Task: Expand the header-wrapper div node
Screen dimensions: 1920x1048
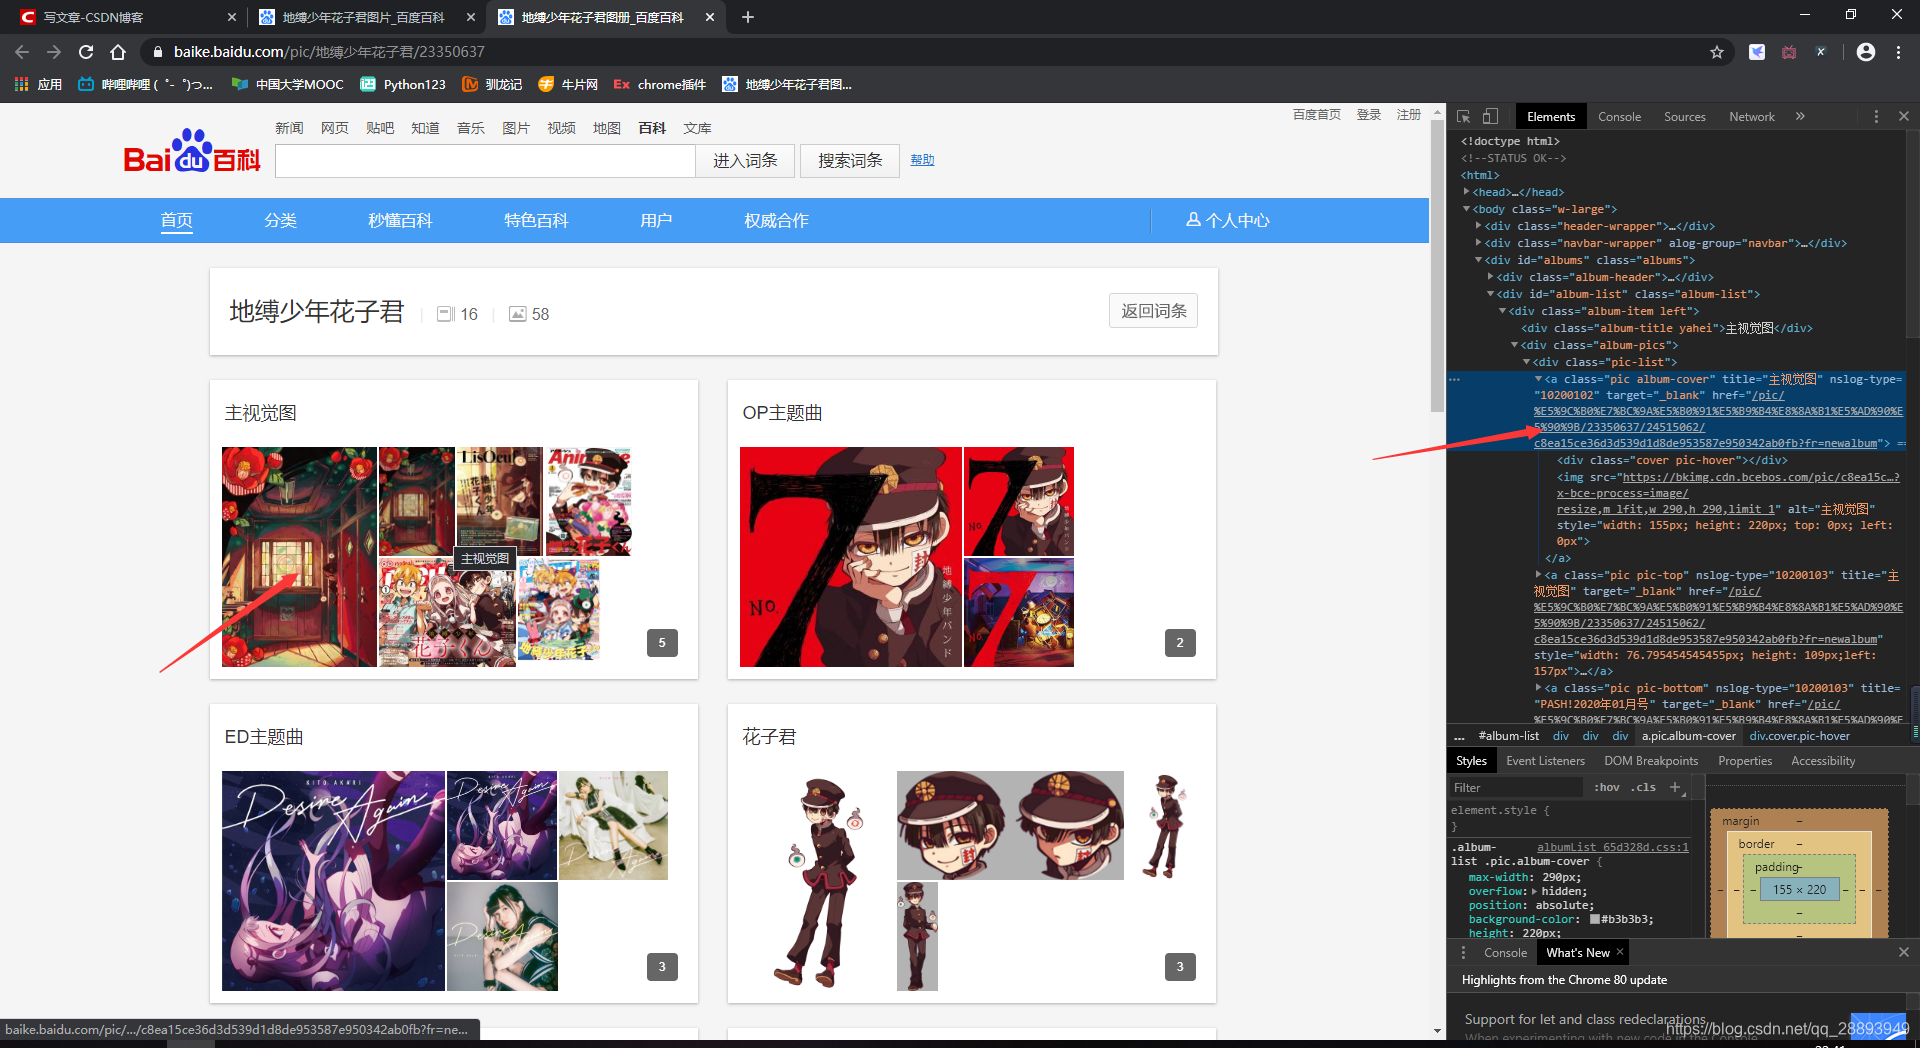Action: tap(1479, 226)
